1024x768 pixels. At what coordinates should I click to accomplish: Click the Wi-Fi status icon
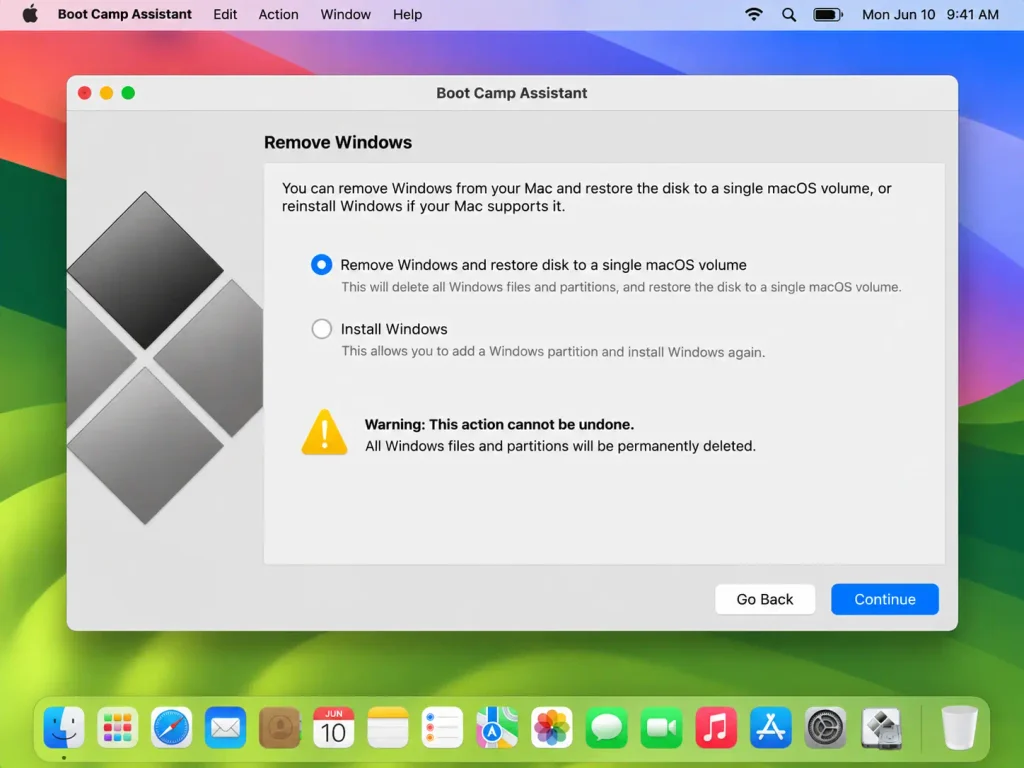coord(754,14)
